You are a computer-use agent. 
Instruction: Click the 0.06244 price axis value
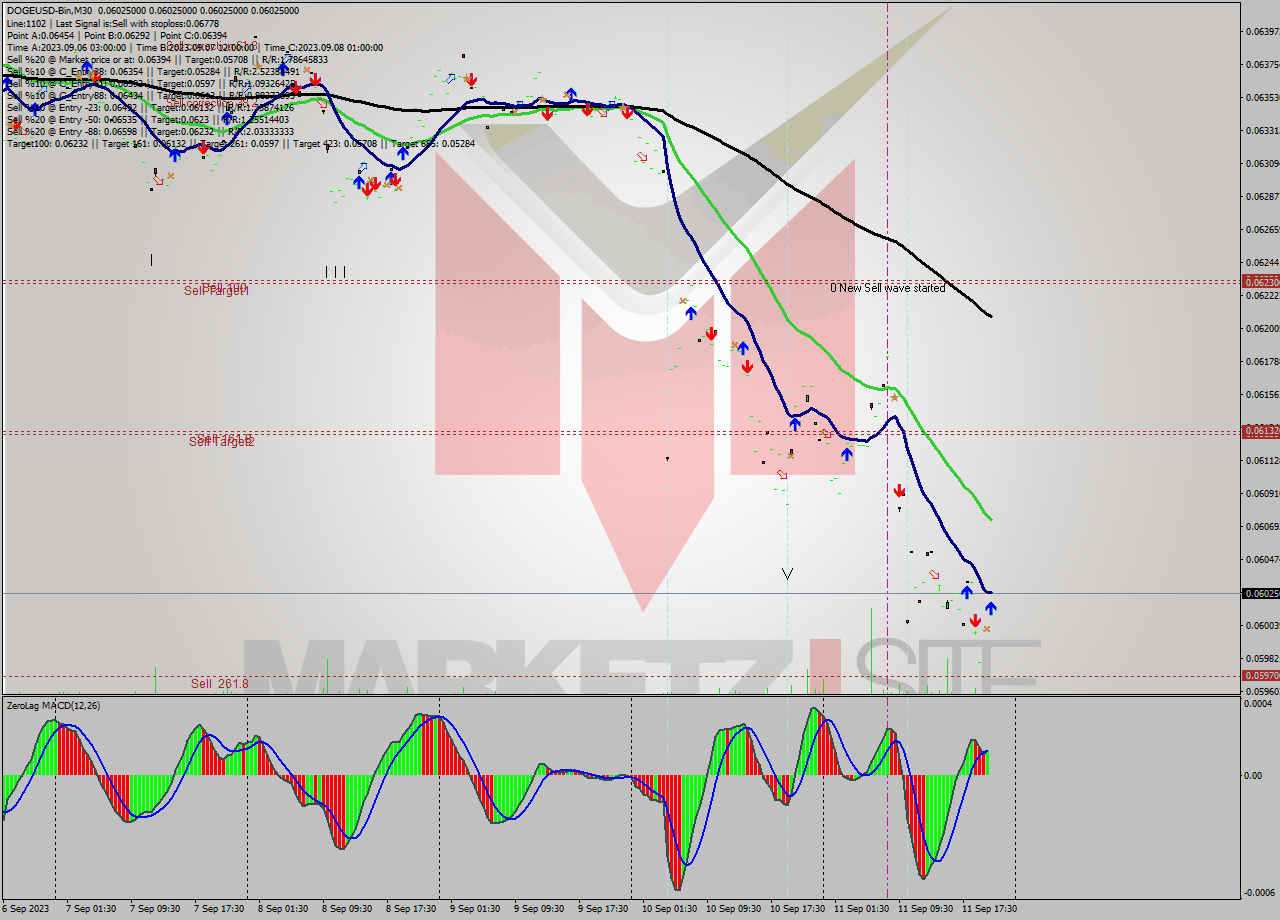coord(1262,262)
